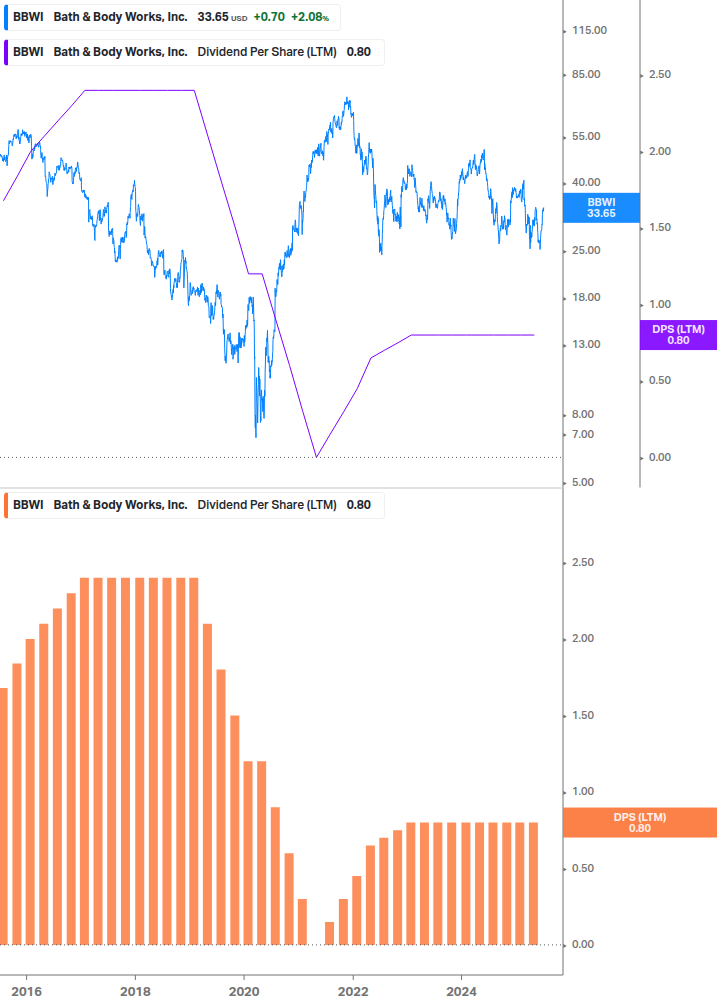This screenshot has height=1005, width=717.
Task: Click the orange color marker of the lower chart legend
Action: pos(6,505)
